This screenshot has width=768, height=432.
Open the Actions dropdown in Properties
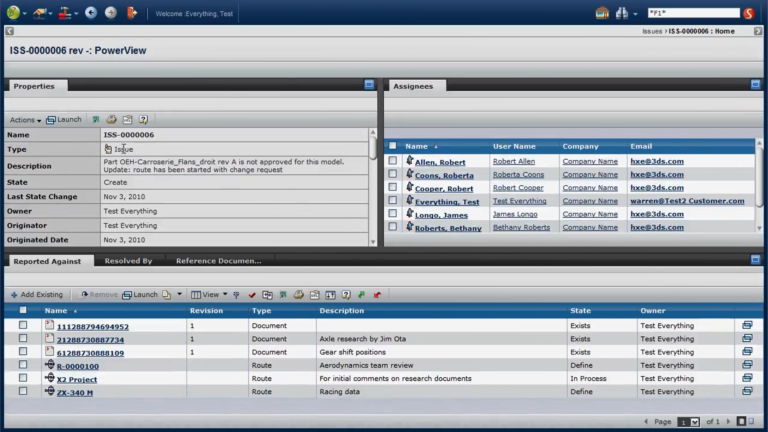click(x=25, y=120)
